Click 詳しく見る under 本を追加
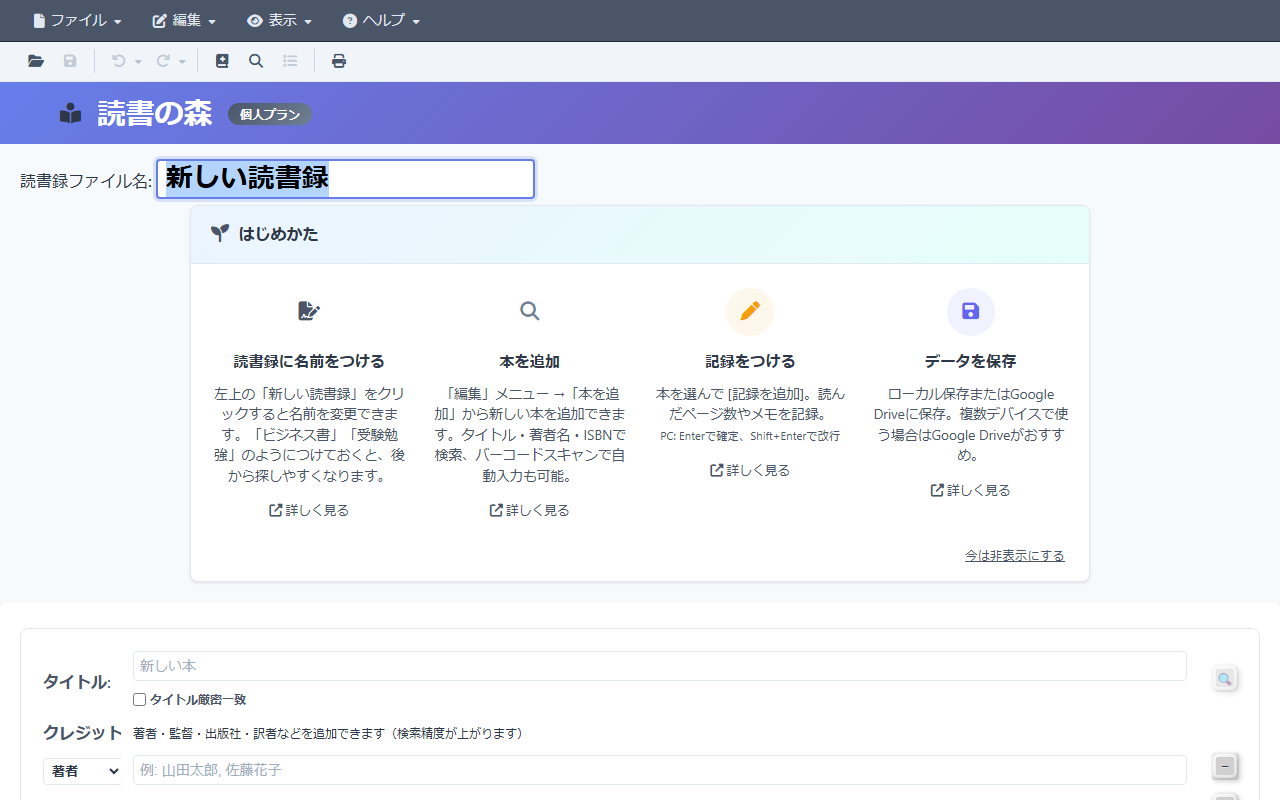Image resolution: width=1280 pixels, height=800 pixels. click(x=529, y=510)
